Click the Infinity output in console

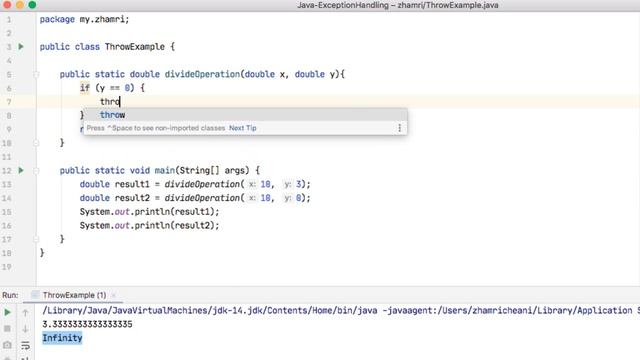(62, 338)
